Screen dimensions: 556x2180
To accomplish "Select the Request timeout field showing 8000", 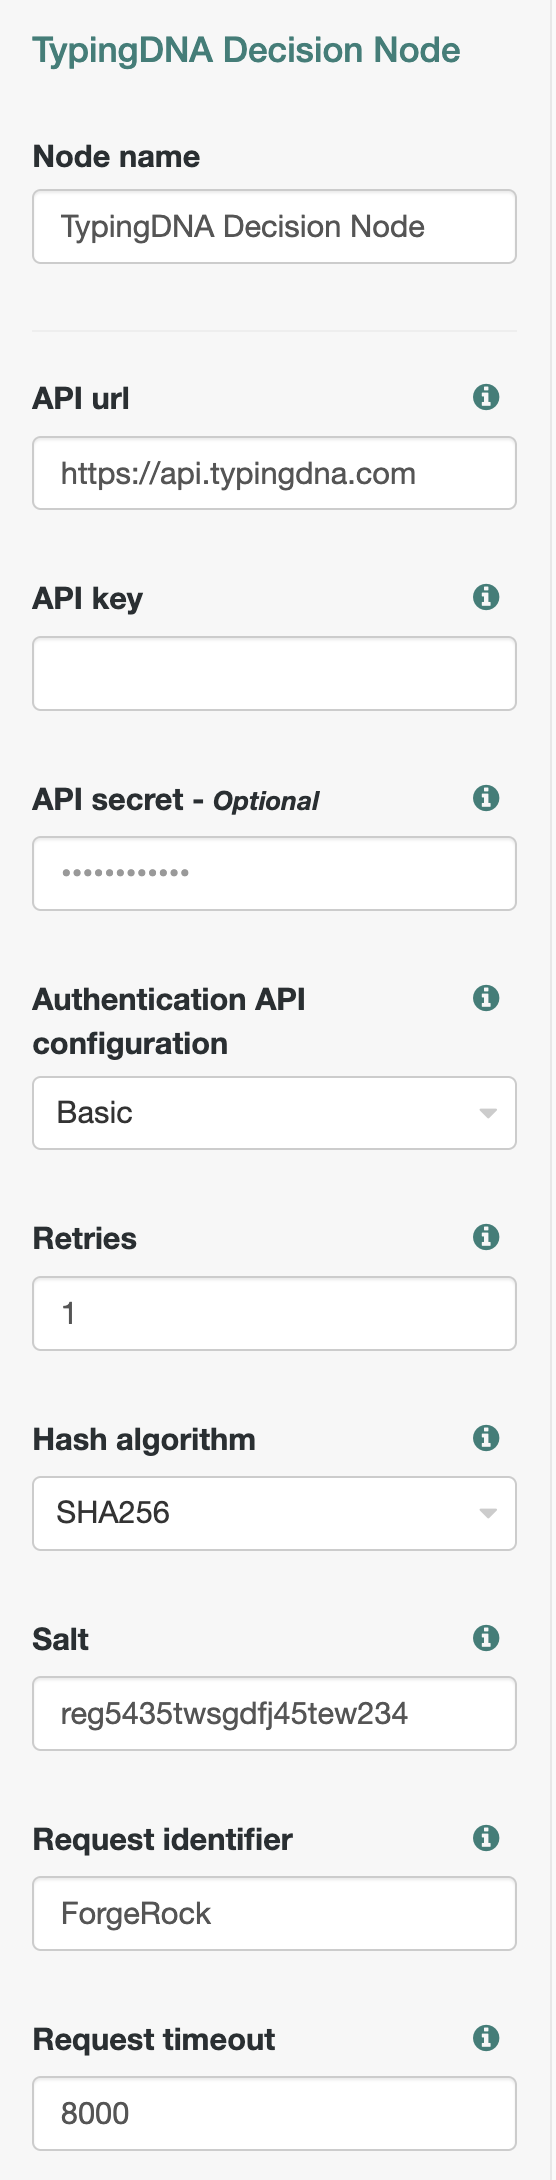I will 274,2113.
